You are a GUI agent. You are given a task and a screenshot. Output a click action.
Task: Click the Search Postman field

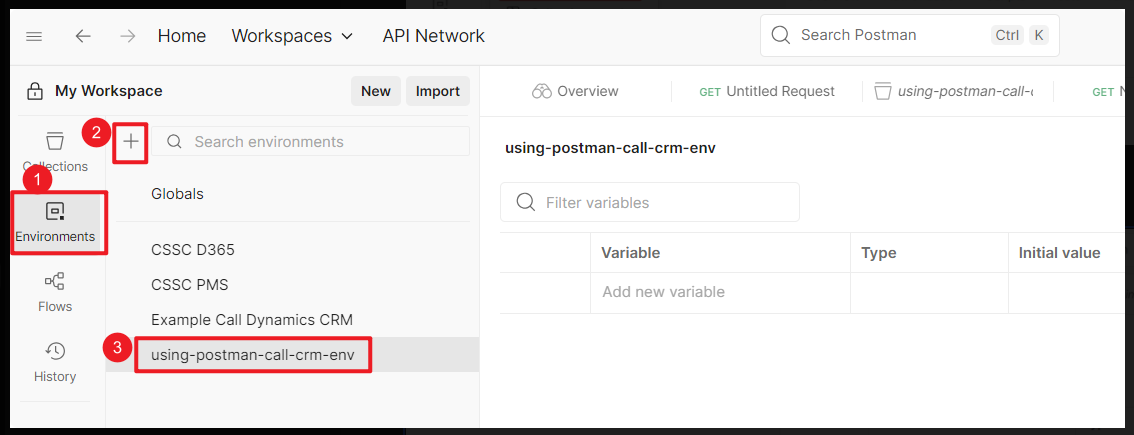click(x=909, y=35)
